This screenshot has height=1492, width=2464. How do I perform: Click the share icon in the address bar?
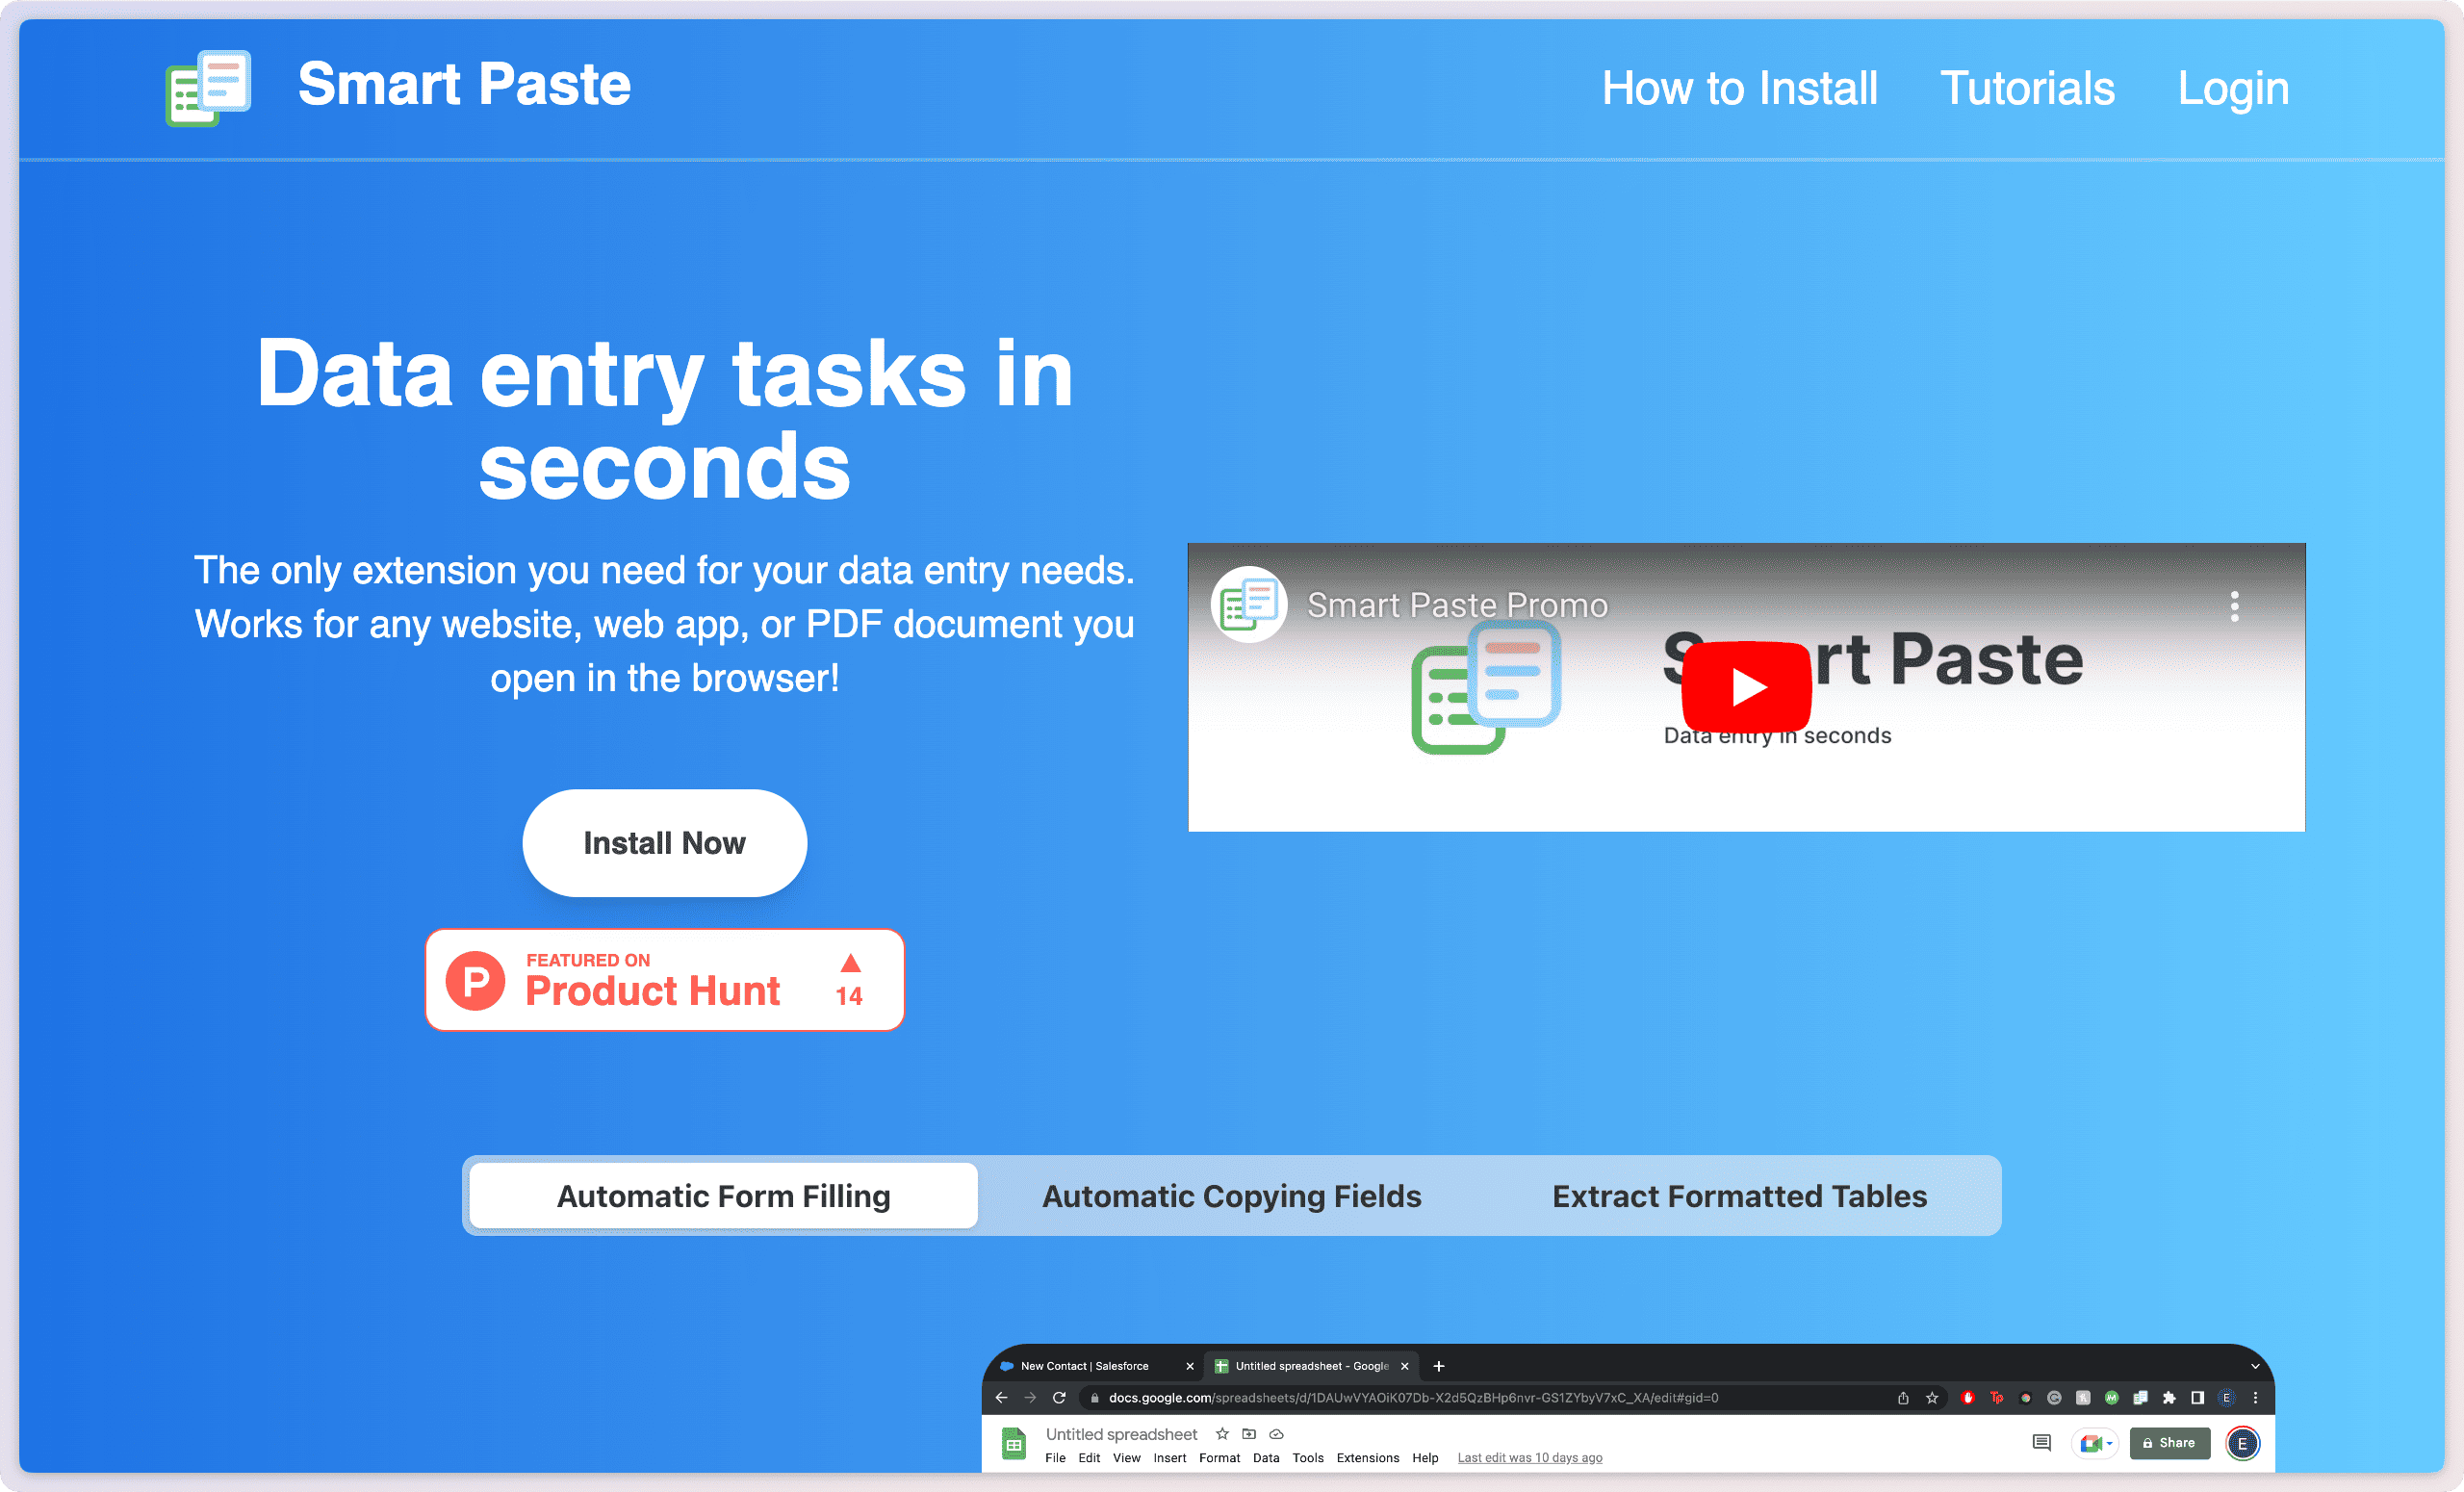(x=1904, y=1398)
